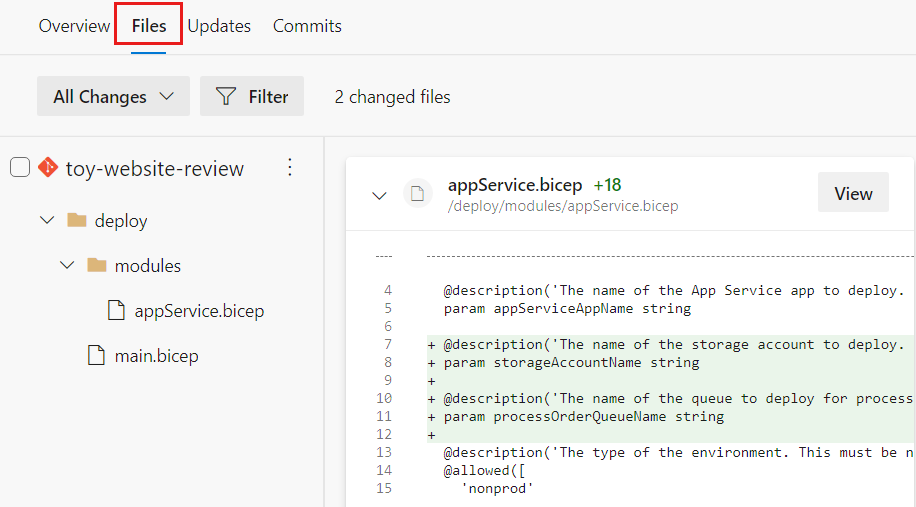Click the '2 changed files' text
The height and width of the screenshot is (507, 916).
[392, 97]
